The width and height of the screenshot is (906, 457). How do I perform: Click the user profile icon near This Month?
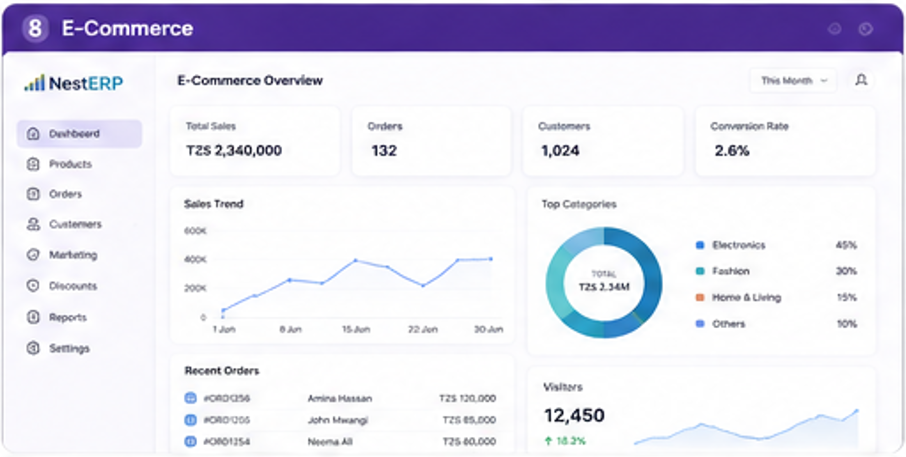click(861, 80)
